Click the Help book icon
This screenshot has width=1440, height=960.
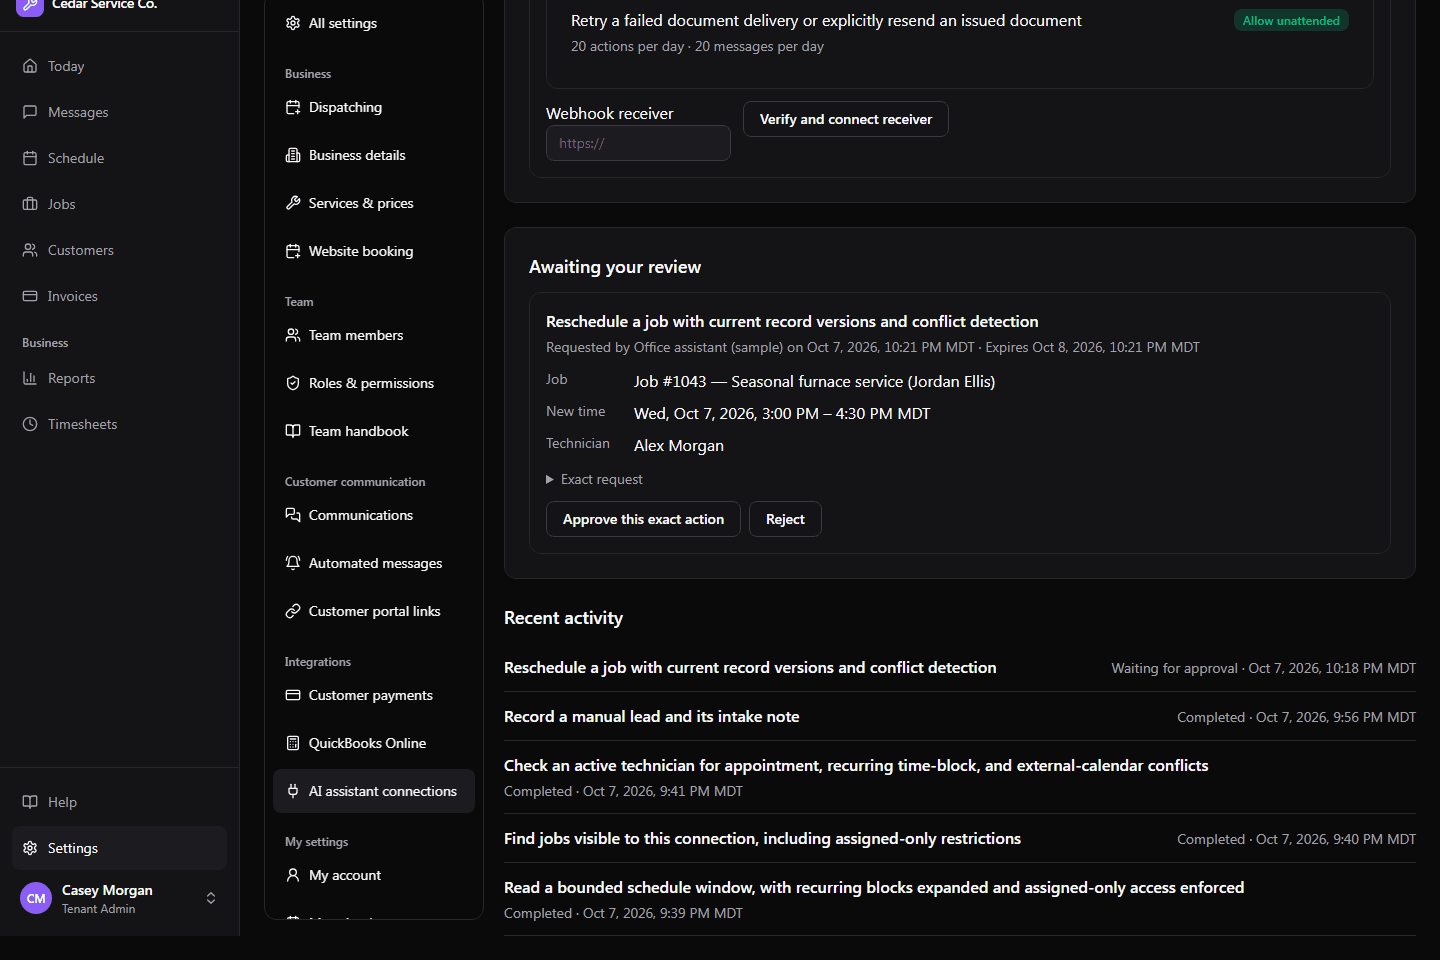[x=30, y=802]
